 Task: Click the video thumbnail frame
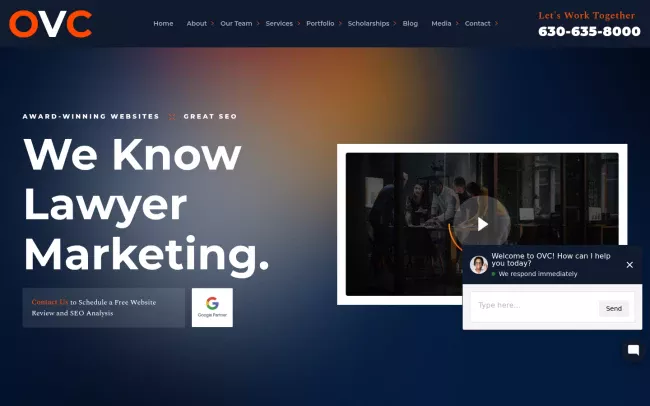coord(482,224)
